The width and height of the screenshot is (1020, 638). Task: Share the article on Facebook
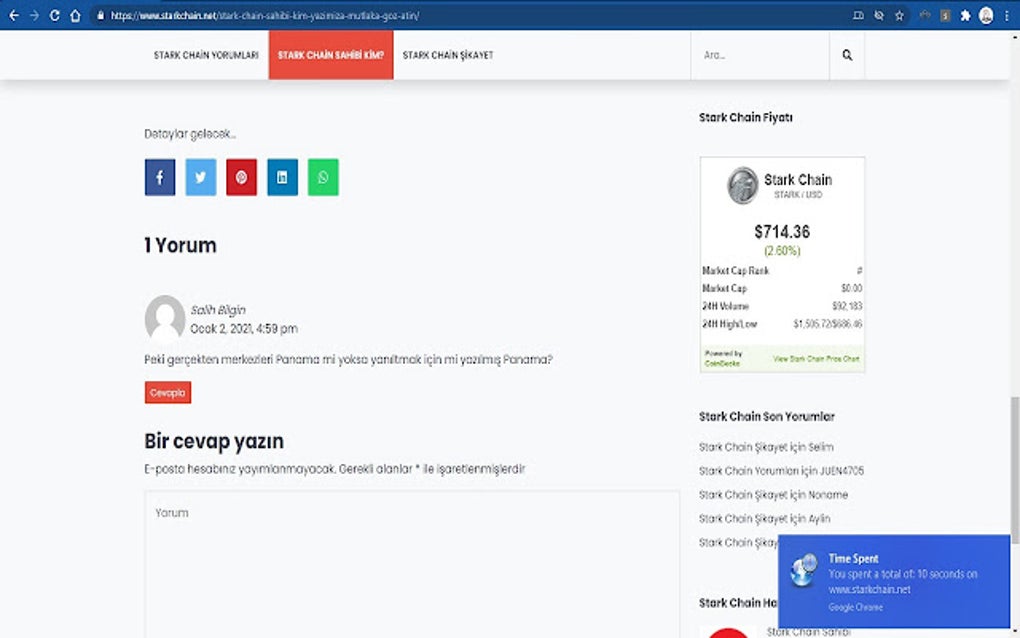[159, 177]
